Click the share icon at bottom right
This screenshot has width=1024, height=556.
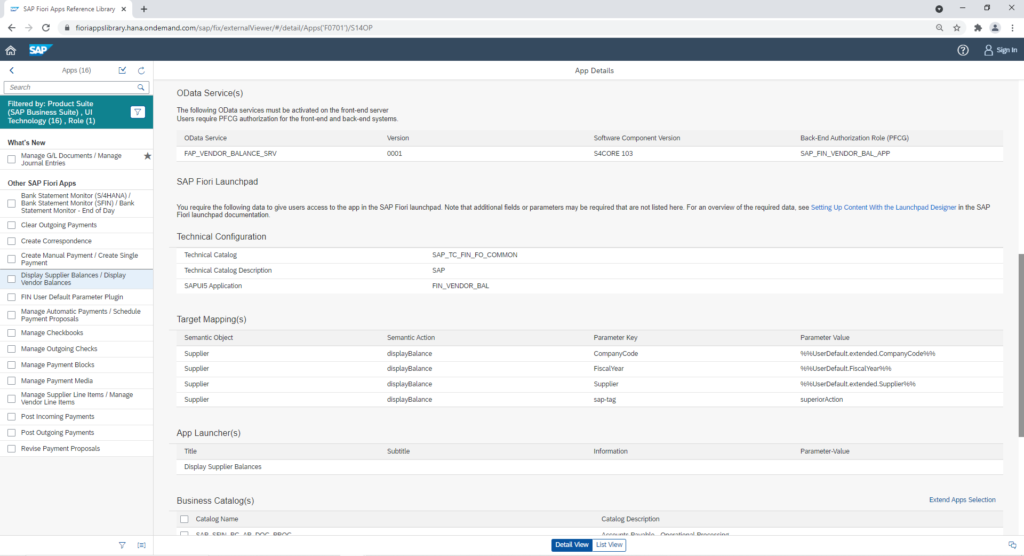1012,545
